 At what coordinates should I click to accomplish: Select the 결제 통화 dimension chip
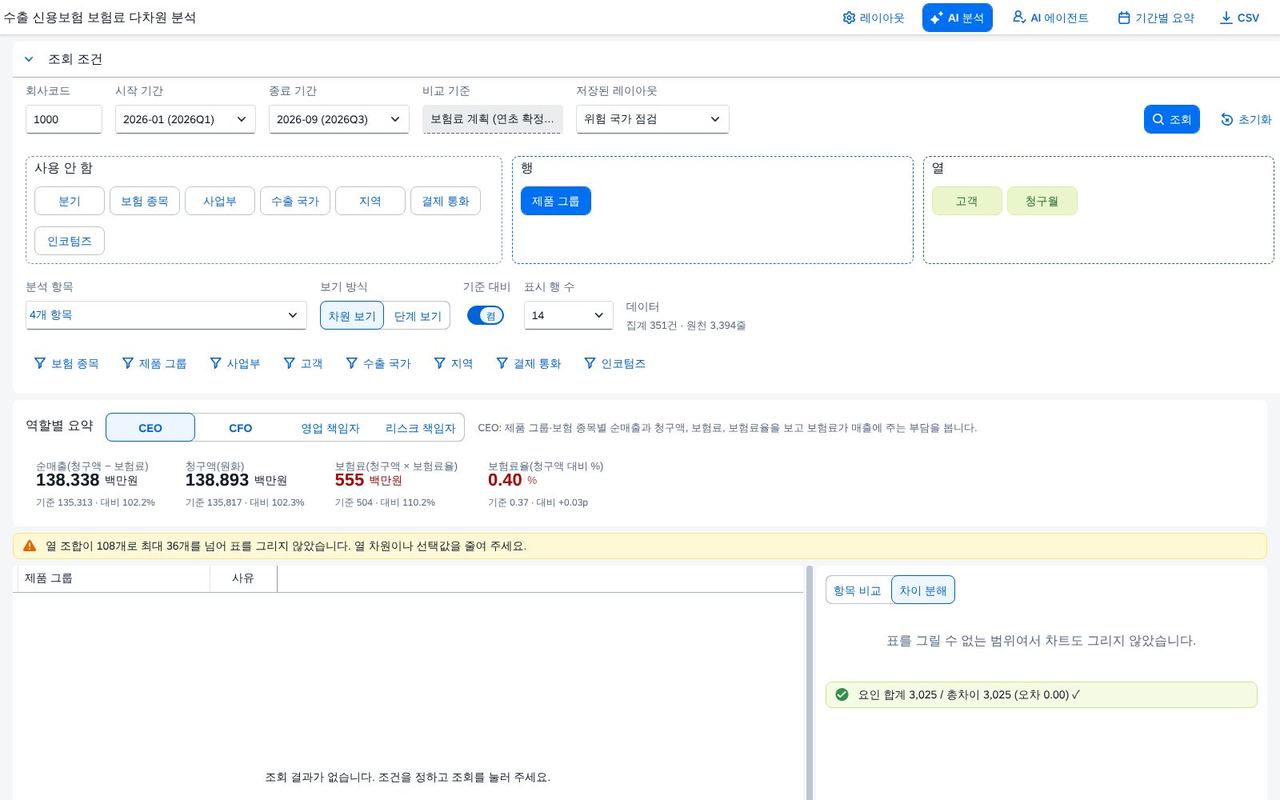point(445,201)
